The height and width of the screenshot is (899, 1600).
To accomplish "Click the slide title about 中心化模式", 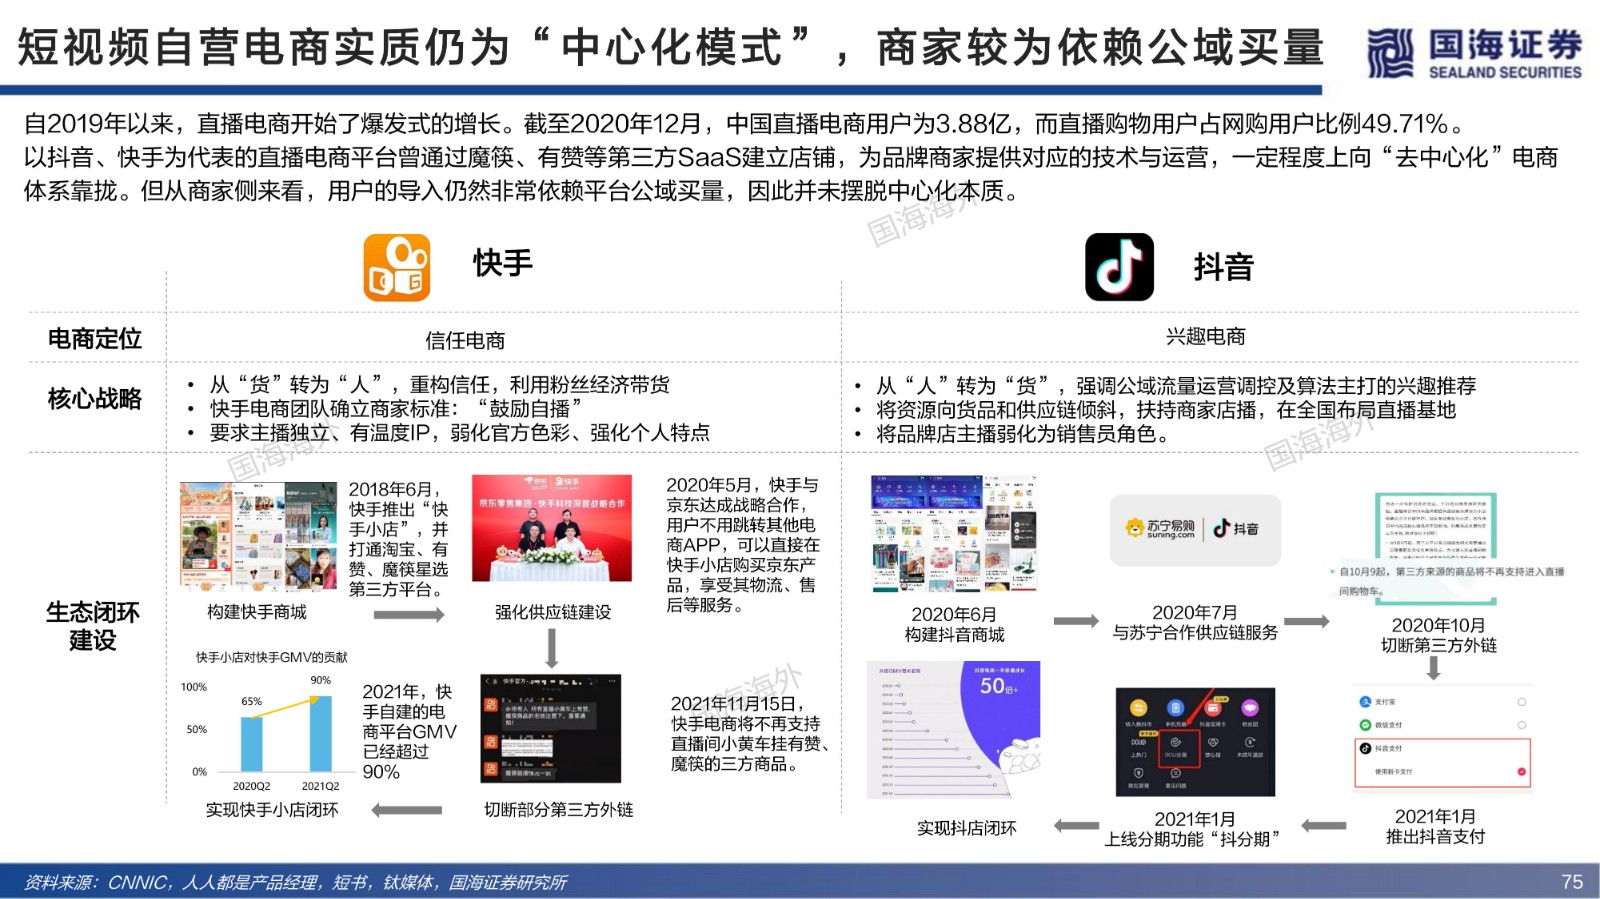I will tap(671, 47).
